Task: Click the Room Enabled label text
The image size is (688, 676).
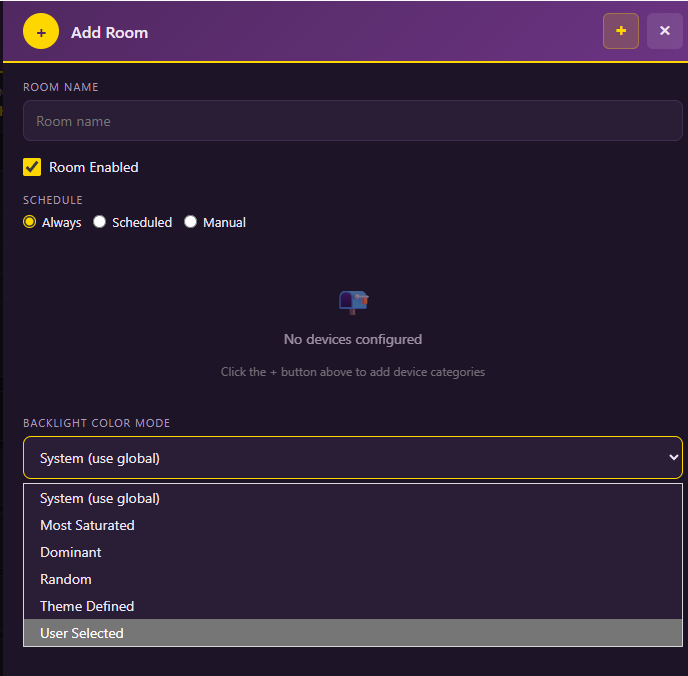Action: 94,167
